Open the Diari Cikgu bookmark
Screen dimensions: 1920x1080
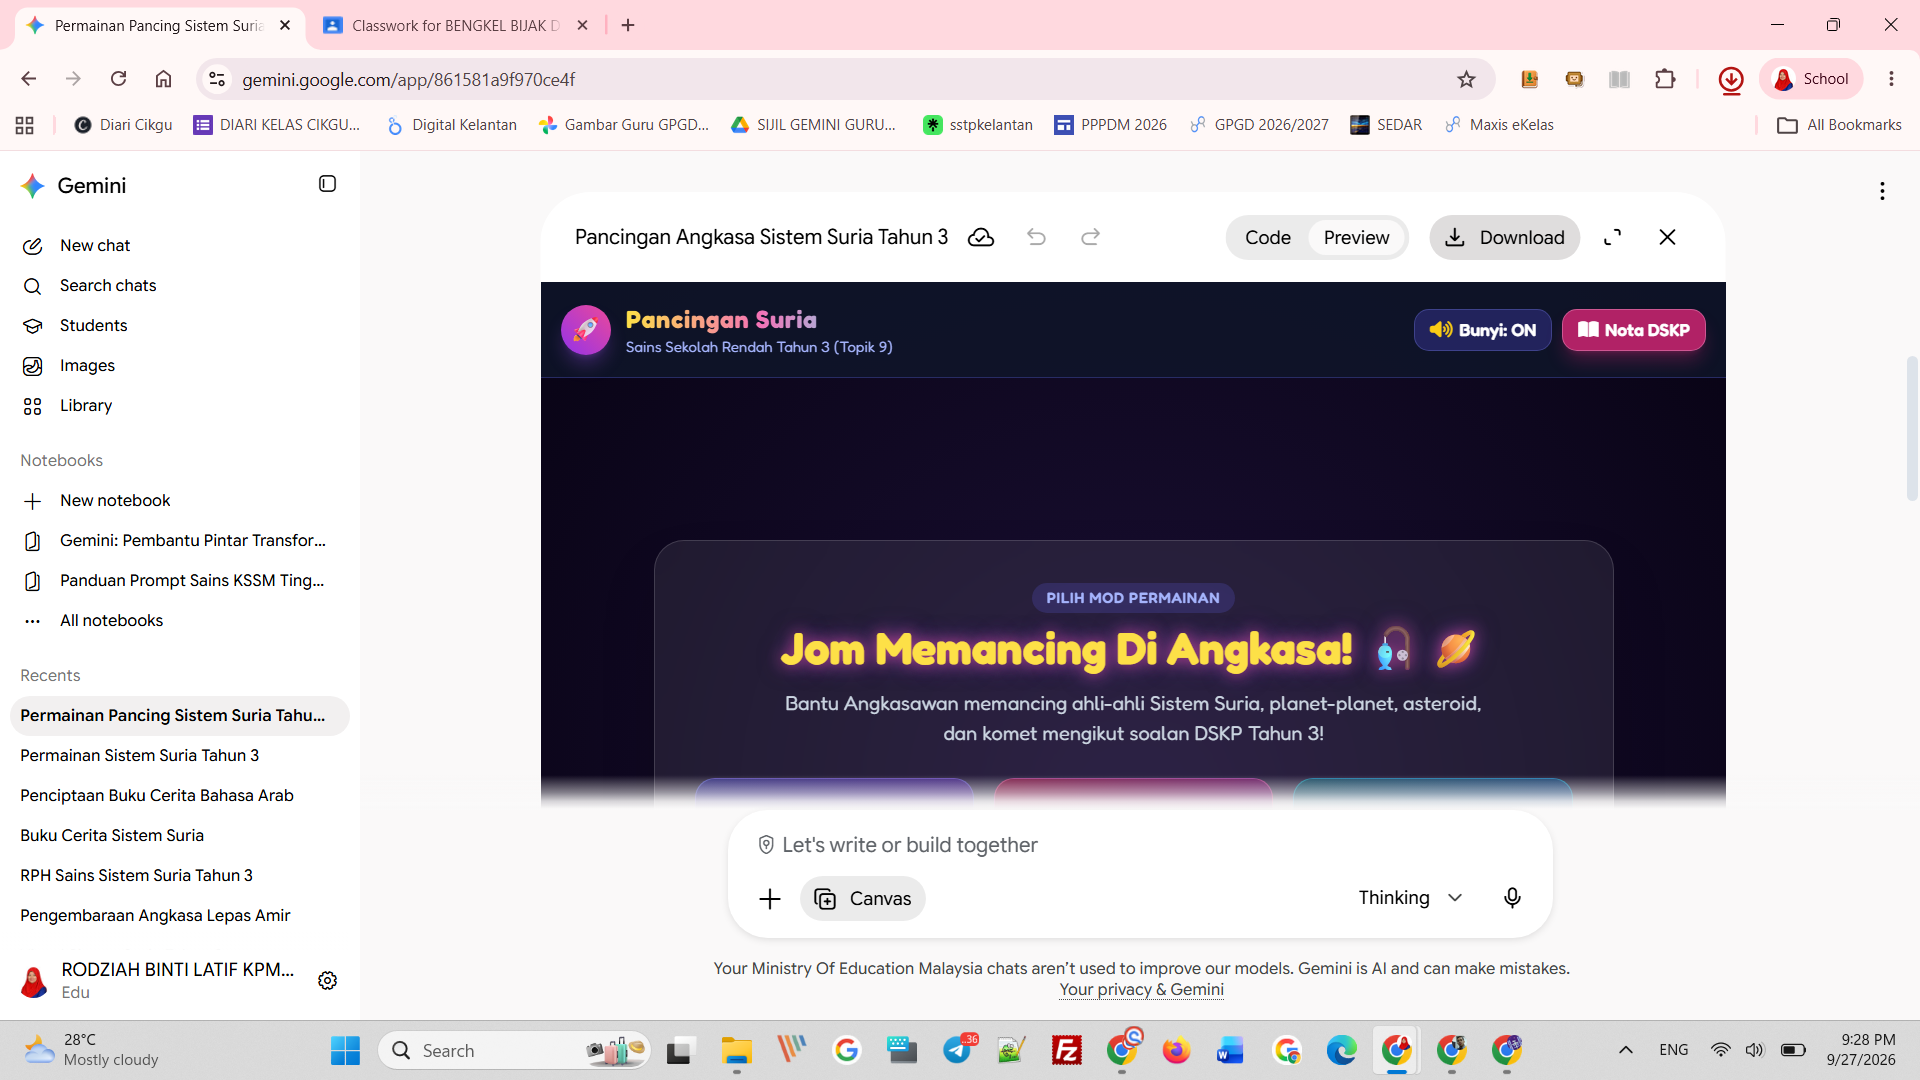[x=124, y=125]
